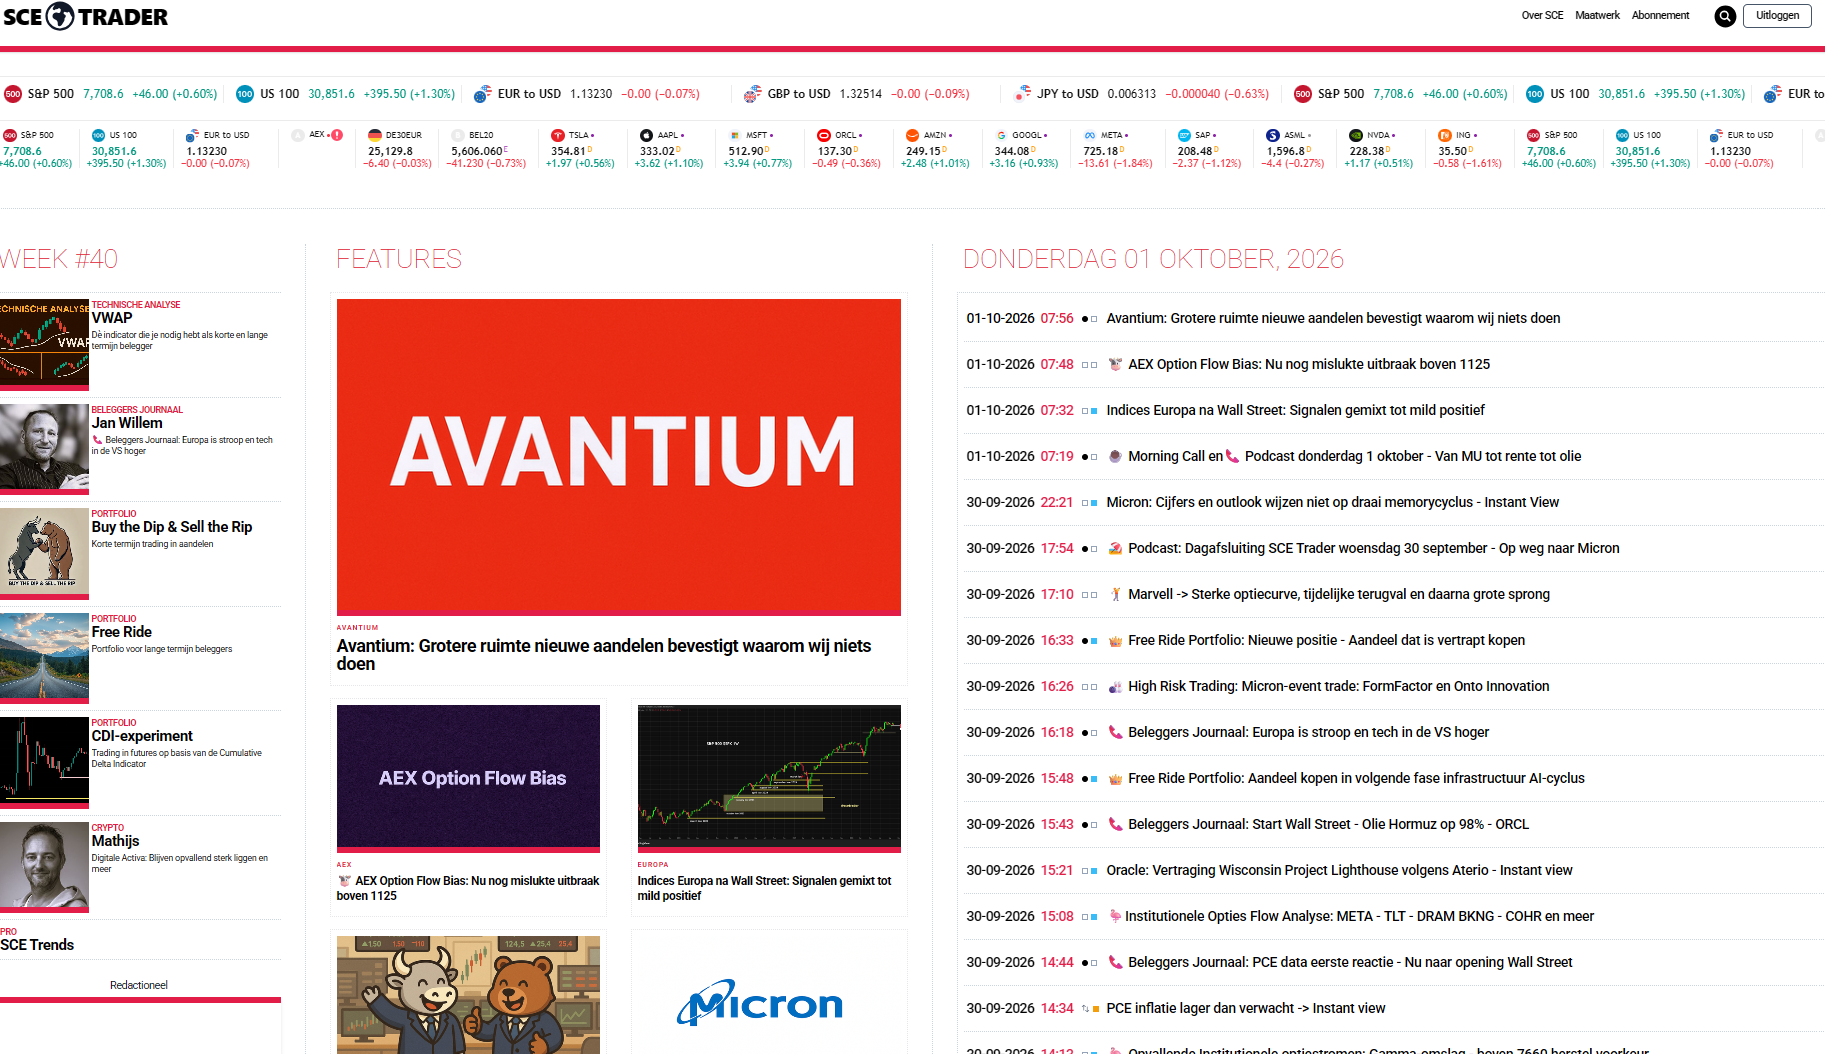Open 'PCE inflatie lager dan verwacht' news item
This screenshot has width=1825, height=1054.
(1246, 1008)
